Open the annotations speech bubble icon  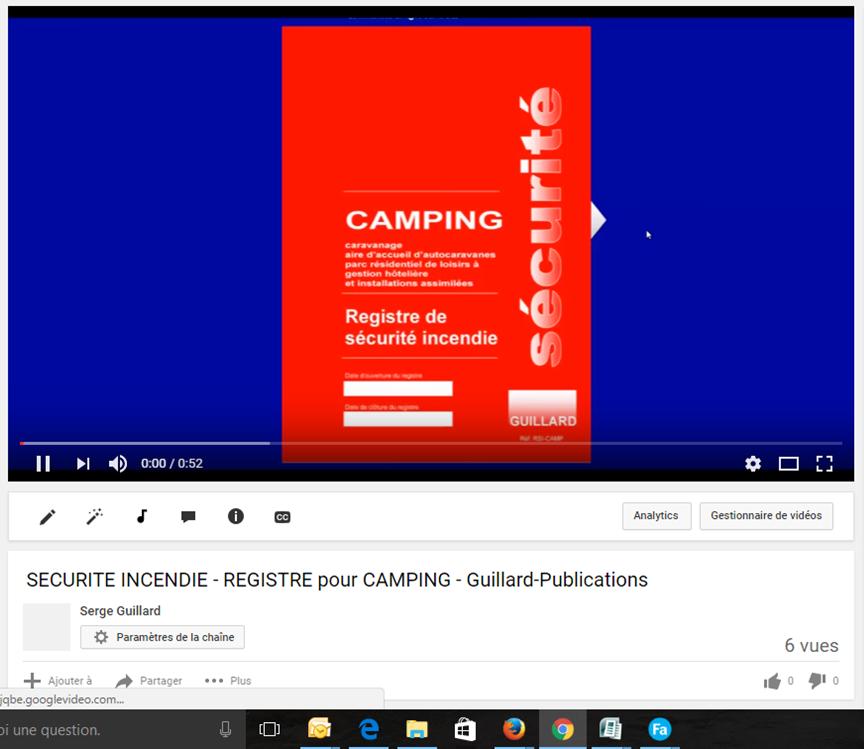coord(188,516)
